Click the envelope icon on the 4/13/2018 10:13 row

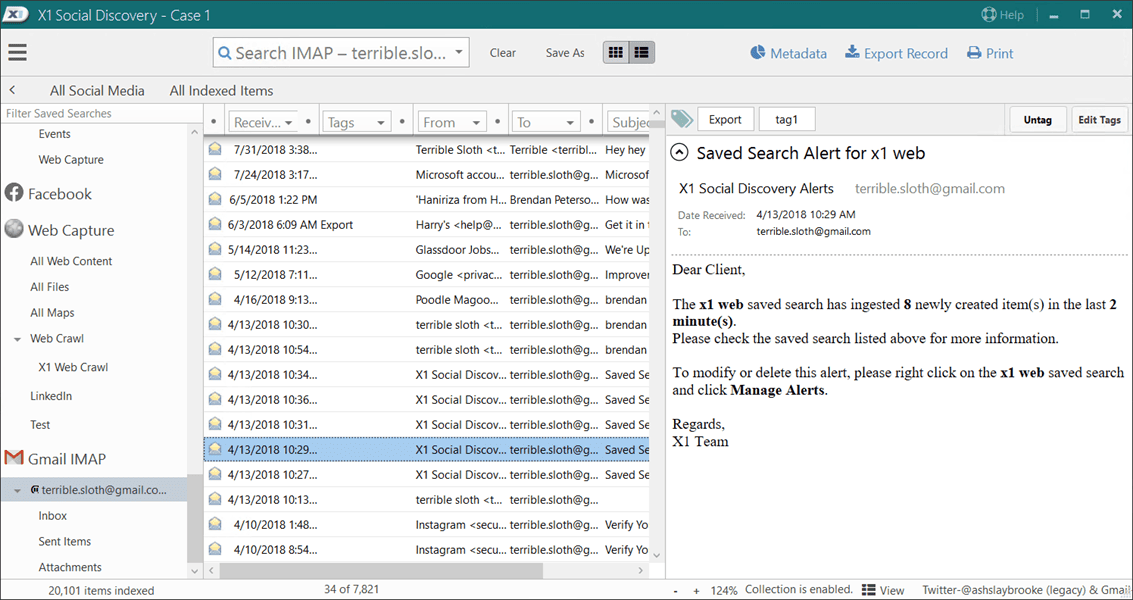point(215,500)
